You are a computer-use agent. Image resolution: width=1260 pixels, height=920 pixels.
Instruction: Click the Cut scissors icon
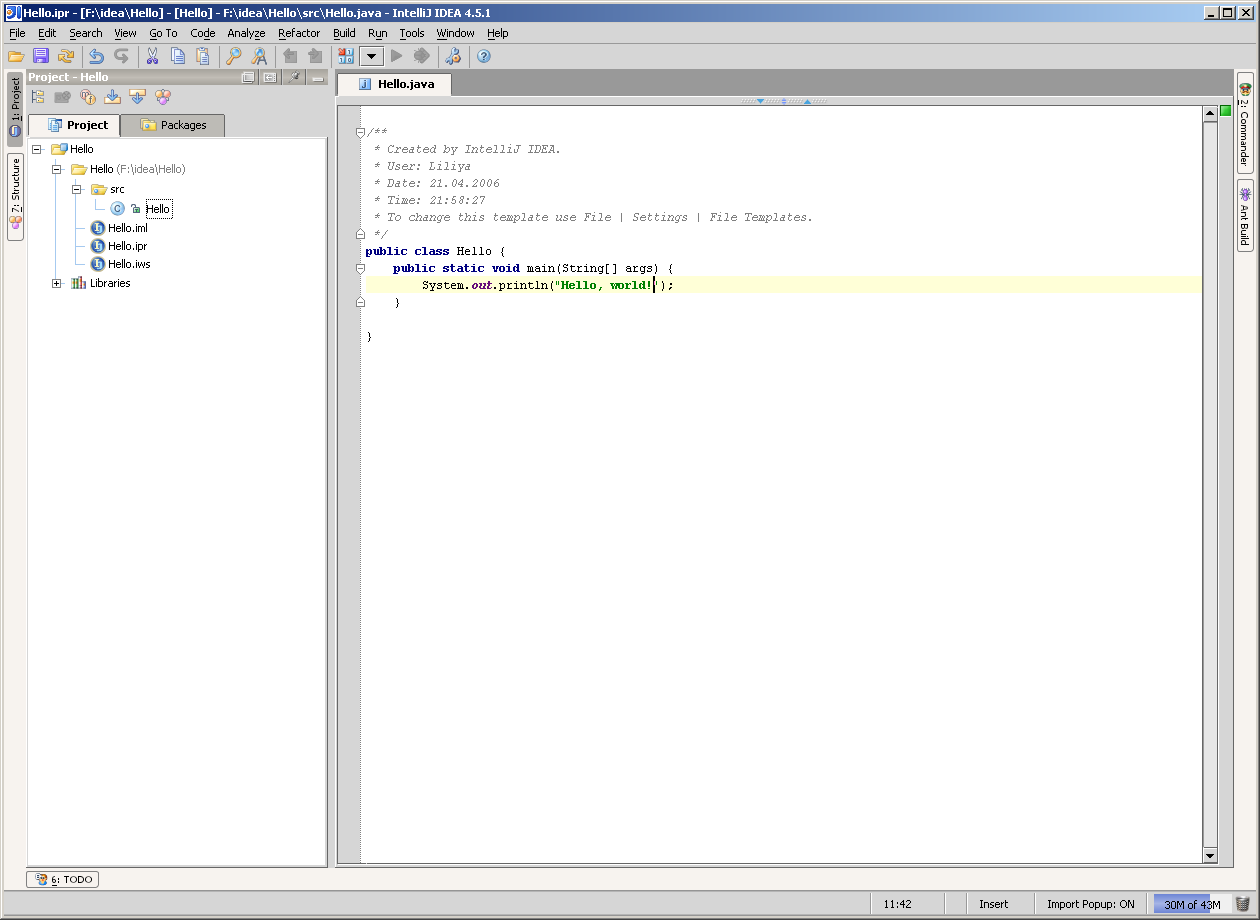[x=153, y=56]
